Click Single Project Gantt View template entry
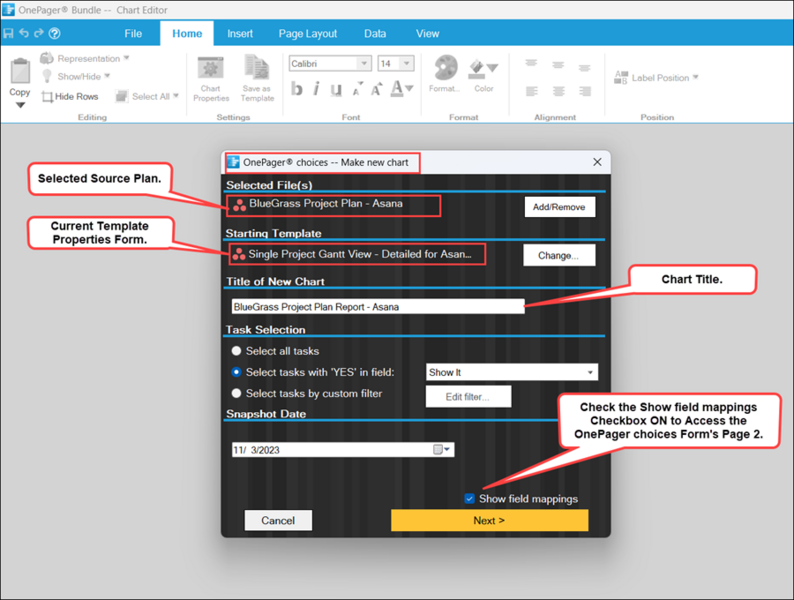Viewport: 794px width, 600px height. [356, 254]
